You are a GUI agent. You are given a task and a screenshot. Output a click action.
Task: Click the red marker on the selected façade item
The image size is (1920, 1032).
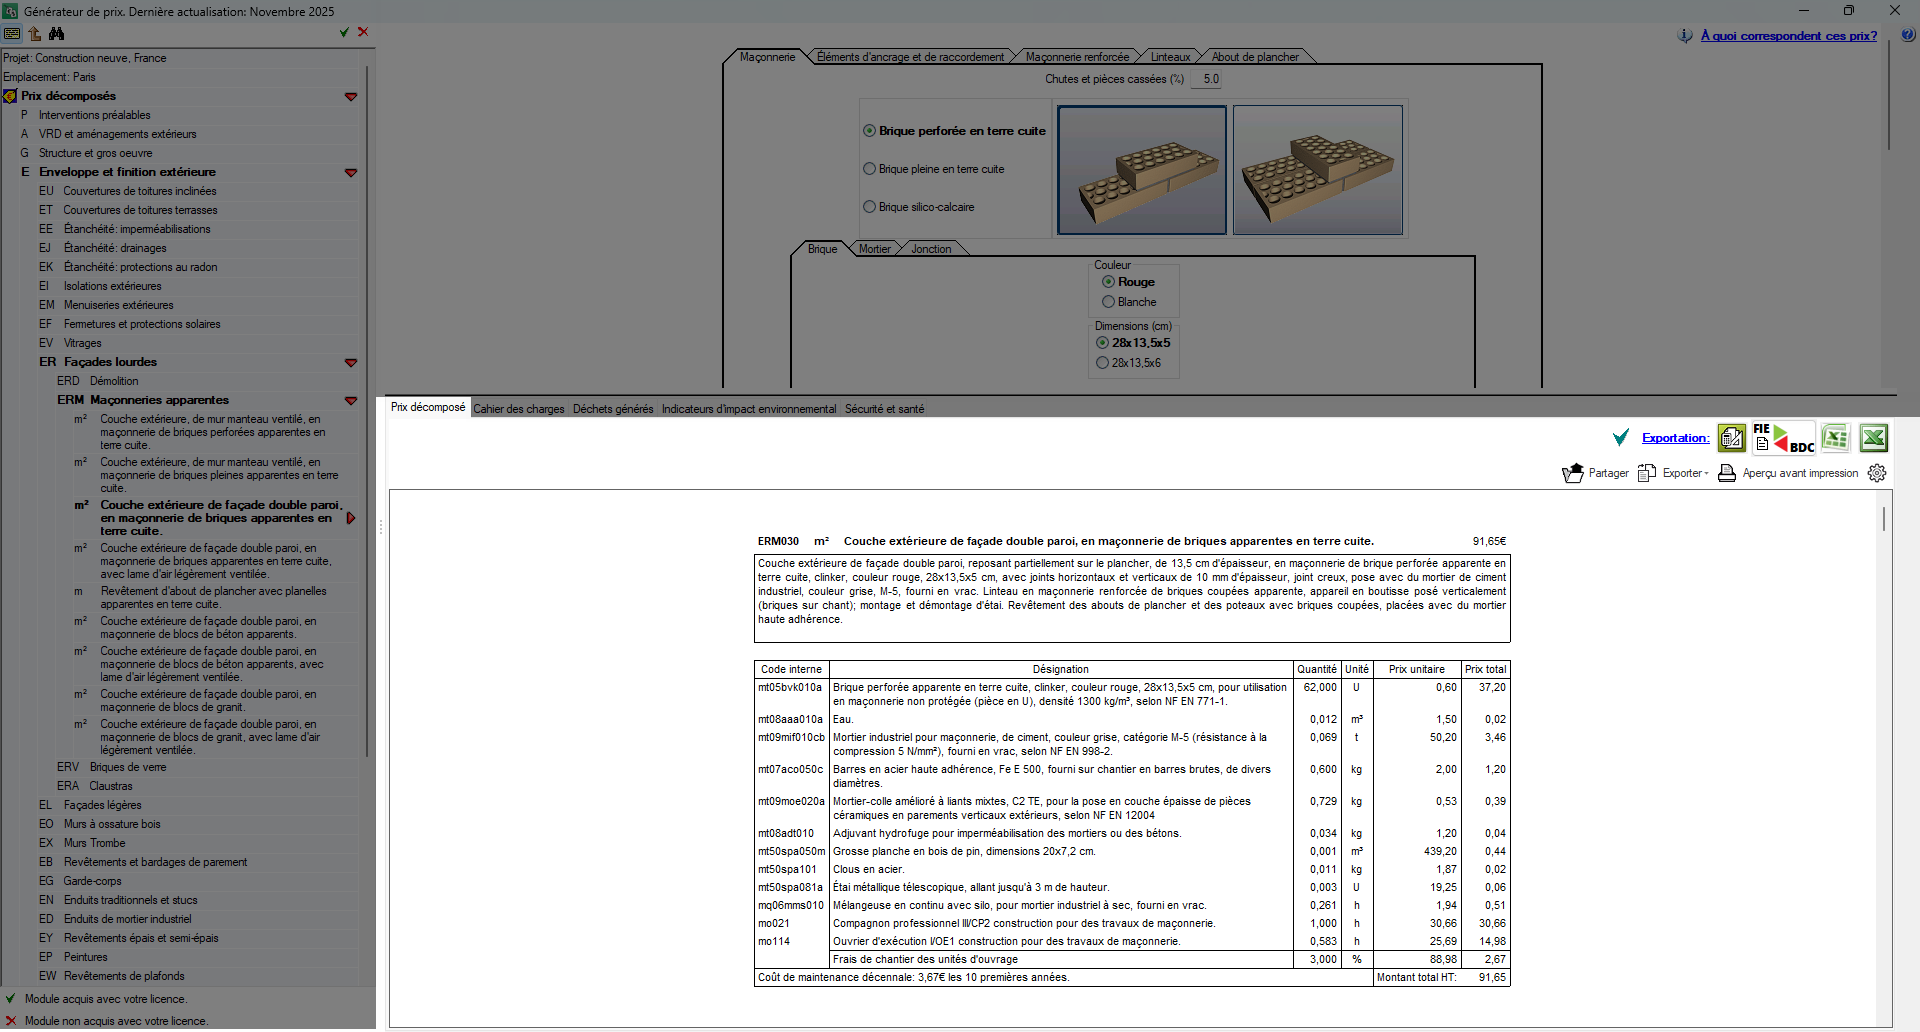tap(351, 518)
